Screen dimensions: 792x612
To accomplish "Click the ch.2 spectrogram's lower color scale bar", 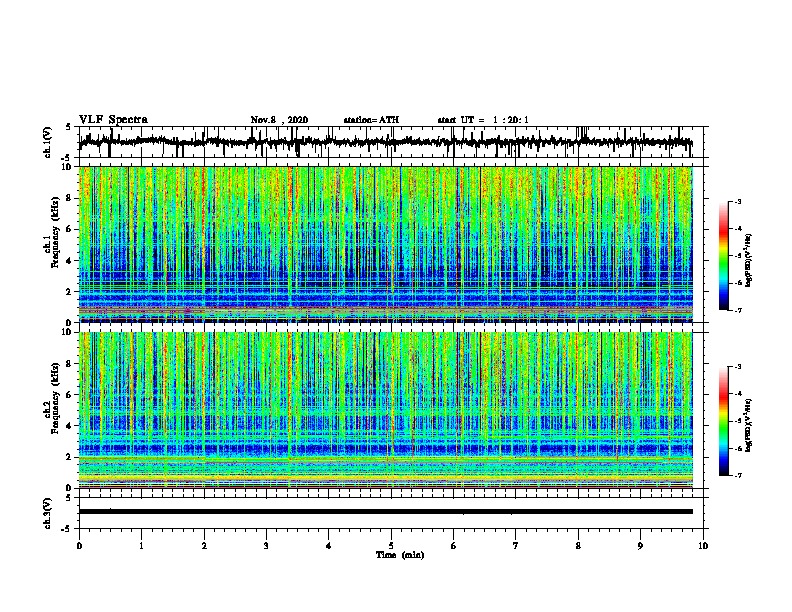I will coord(723,421).
